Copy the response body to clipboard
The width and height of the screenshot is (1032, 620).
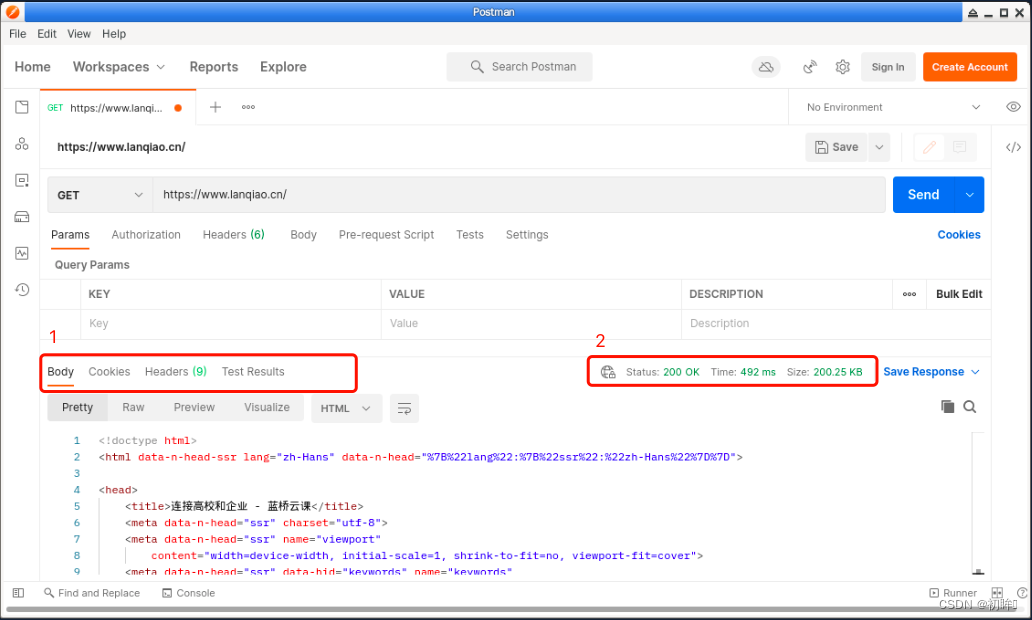(948, 407)
